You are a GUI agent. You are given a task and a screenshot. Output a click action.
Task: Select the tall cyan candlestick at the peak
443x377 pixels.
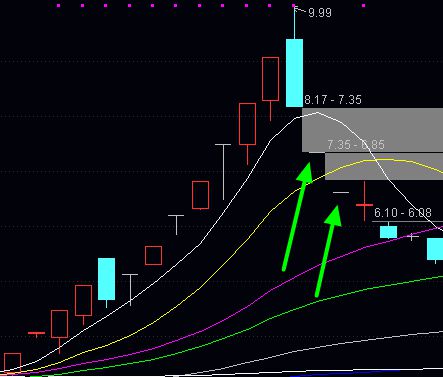click(x=295, y=73)
